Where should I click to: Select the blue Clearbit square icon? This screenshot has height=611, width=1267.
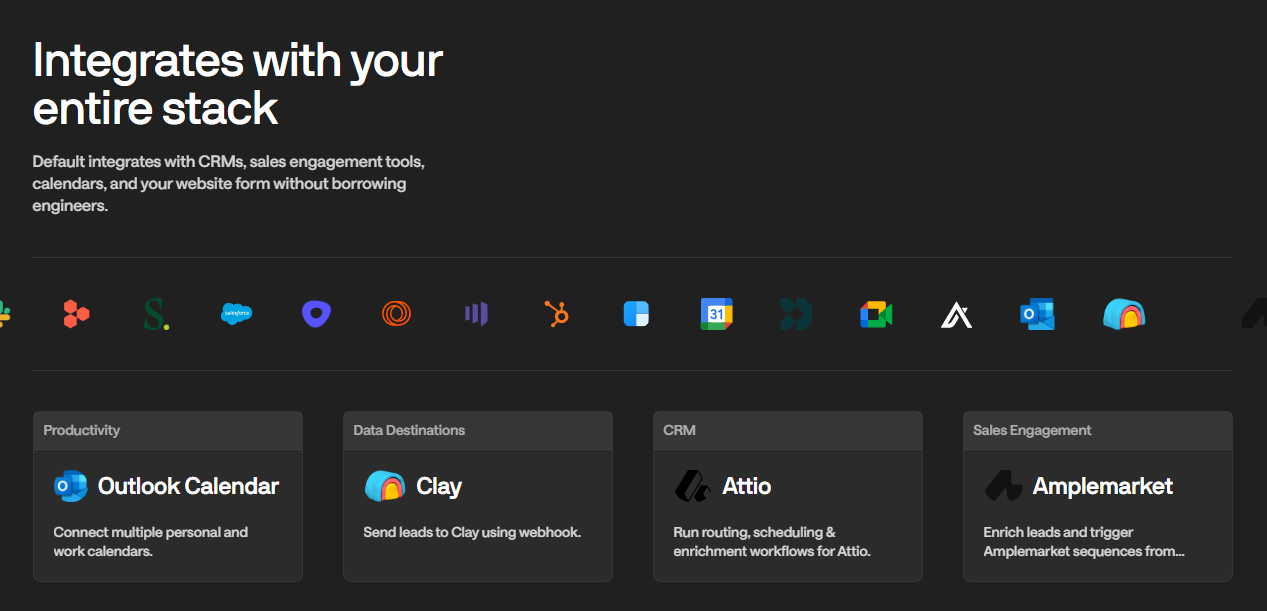(636, 314)
